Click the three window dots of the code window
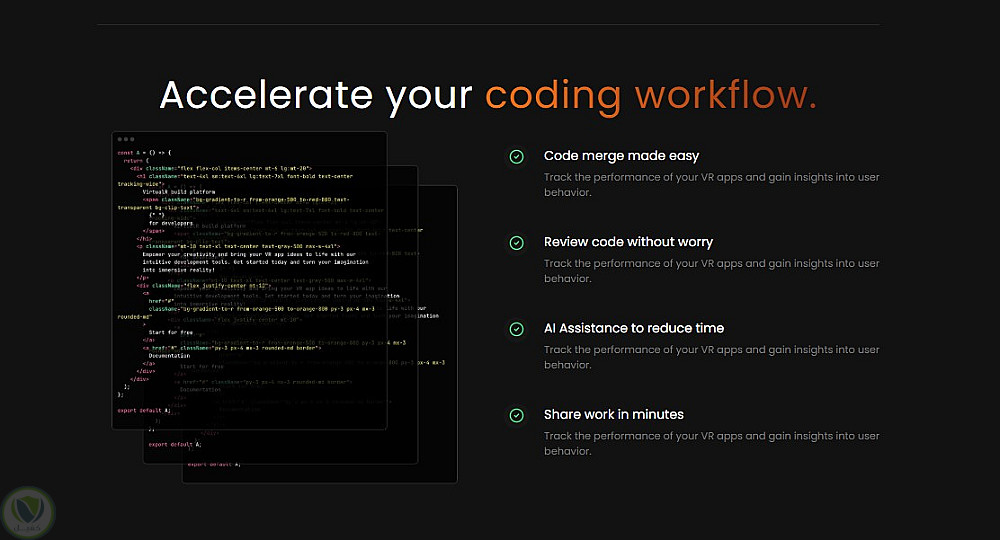Screen dimensions: 1000x540 (126, 139)
